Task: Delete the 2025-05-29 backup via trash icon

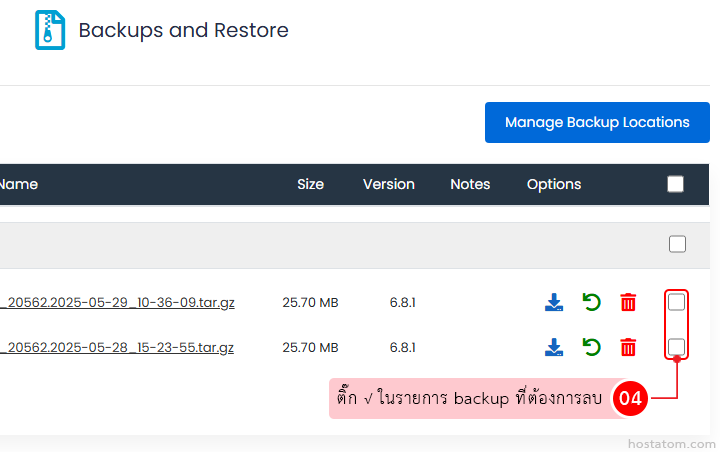Action: click(x=628, y=302)
